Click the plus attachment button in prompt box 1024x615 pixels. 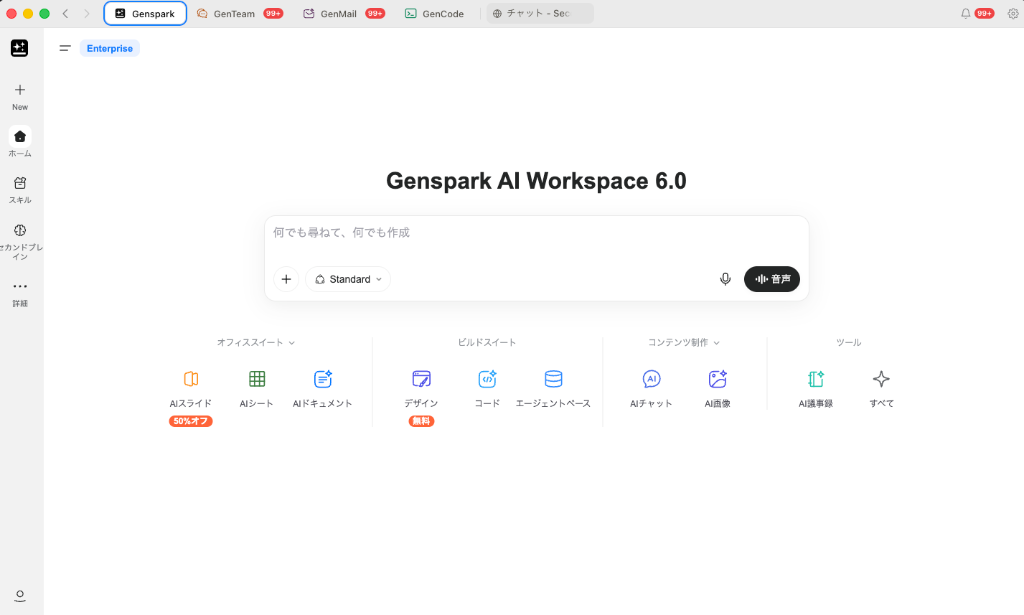[x=286, y=279]
